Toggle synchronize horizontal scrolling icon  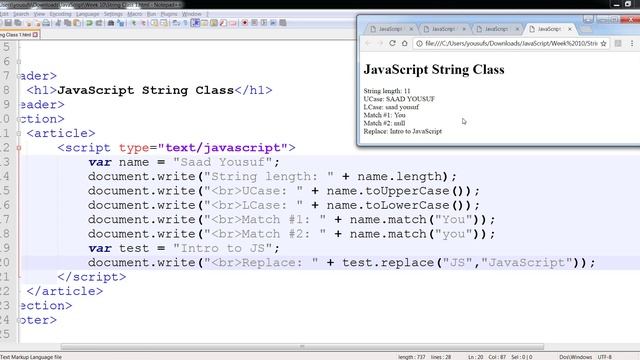[x=164, y=23]
